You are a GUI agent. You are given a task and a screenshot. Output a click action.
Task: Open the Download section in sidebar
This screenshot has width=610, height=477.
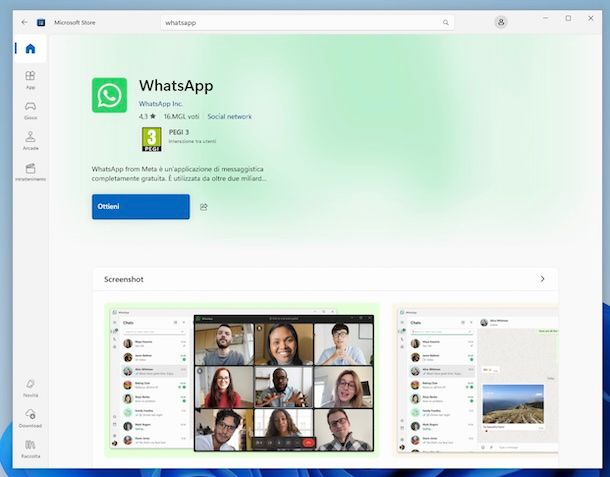pos(30,419)
